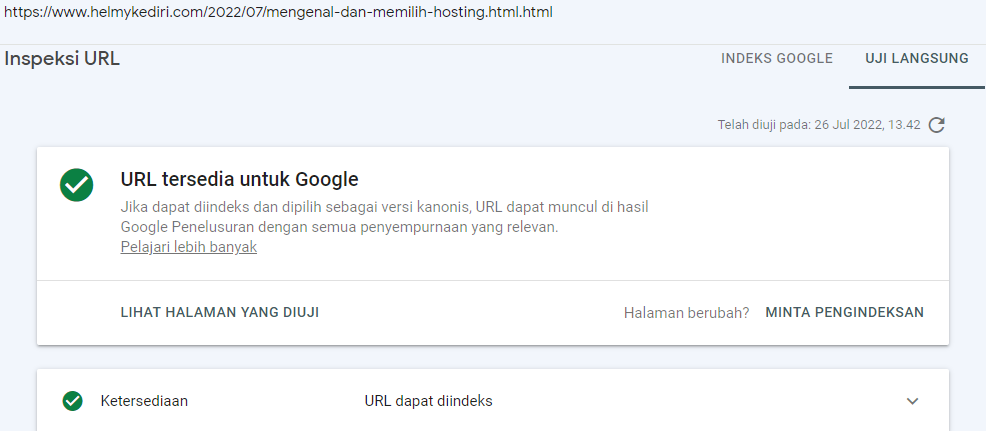Image resolution: width=986 pixels, height=431 pixels.
Task: Click 'URL tersedia untuk Google' title
Action: pos(239,179)
